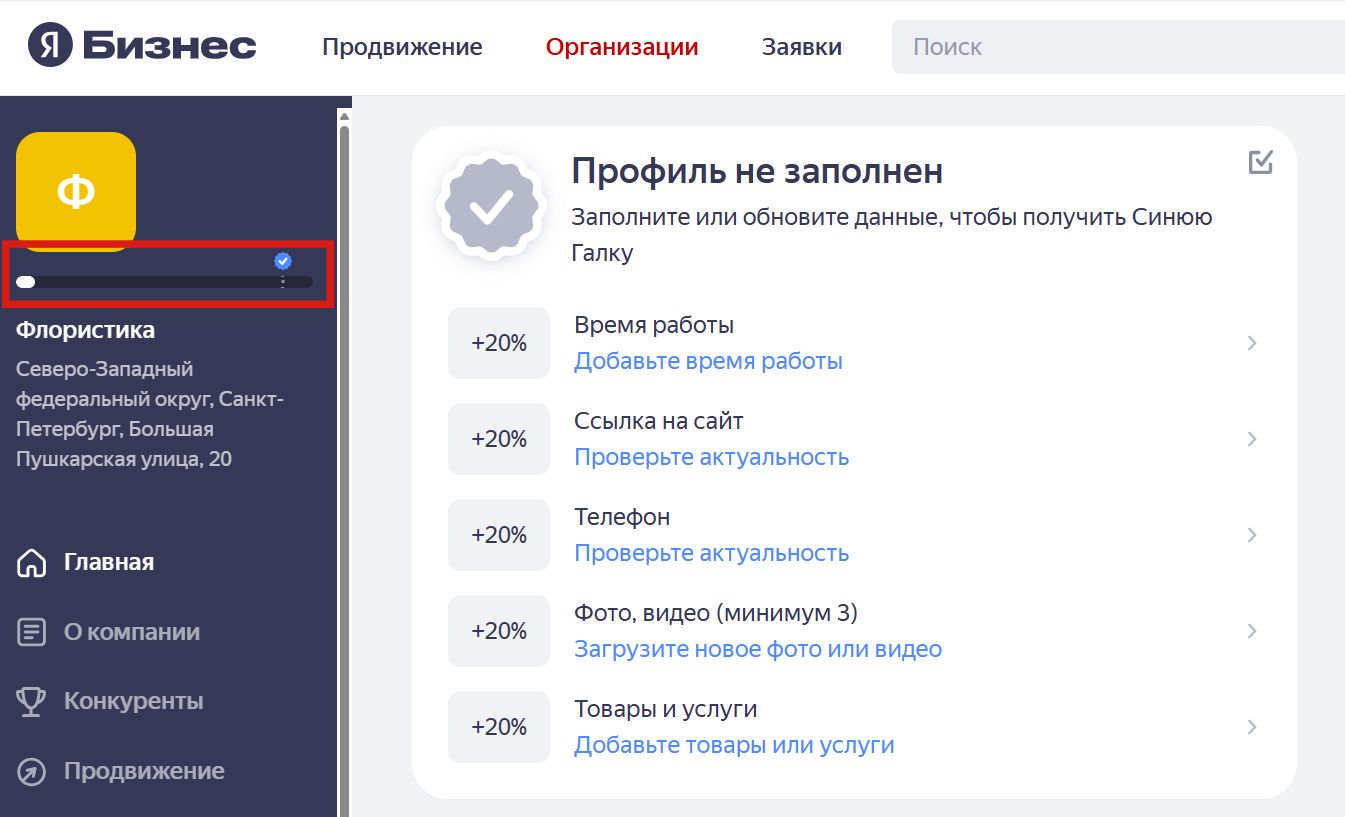Expand the Время работы row chevron

coord(1252,343)
